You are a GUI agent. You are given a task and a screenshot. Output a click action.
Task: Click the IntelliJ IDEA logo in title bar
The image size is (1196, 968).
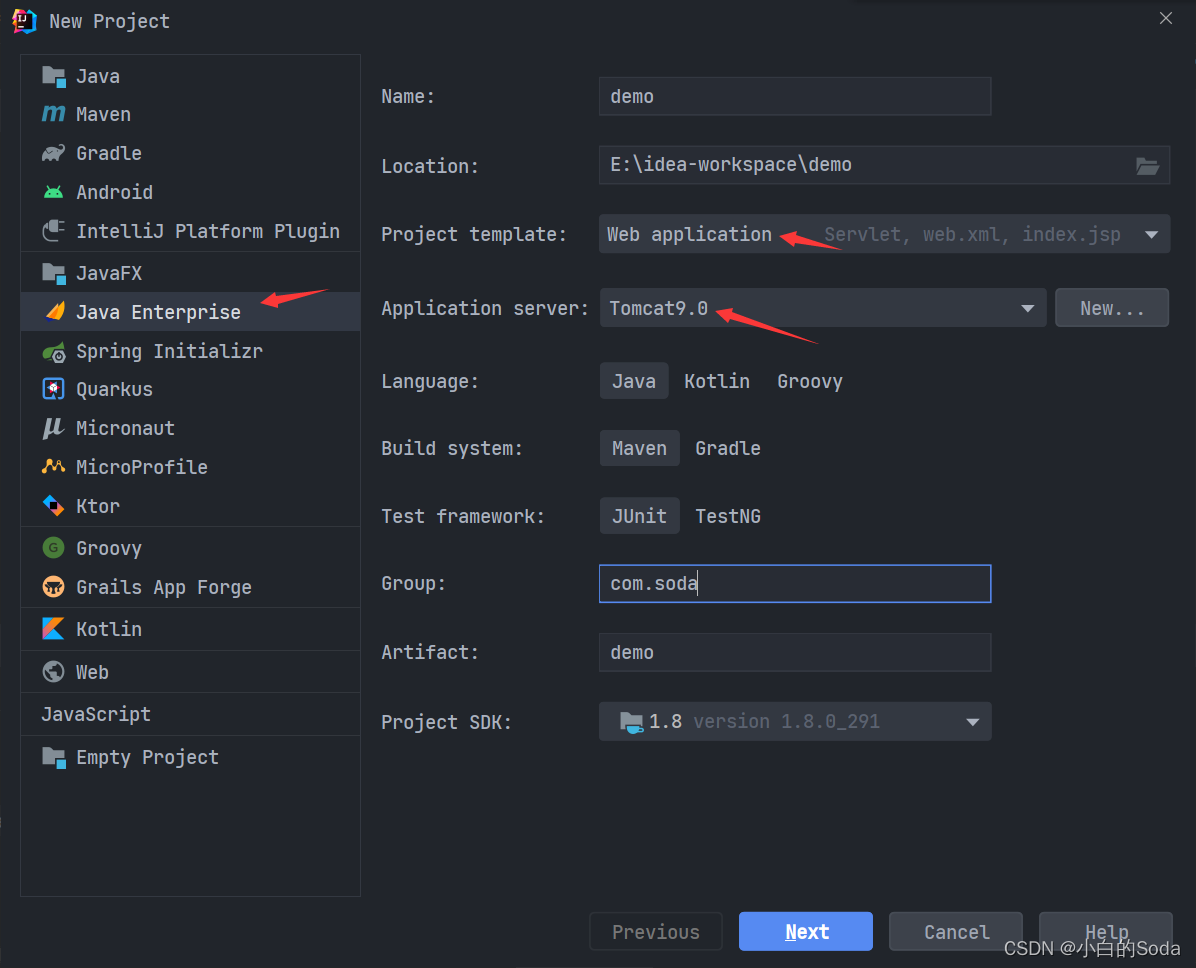tap(24, 21)
